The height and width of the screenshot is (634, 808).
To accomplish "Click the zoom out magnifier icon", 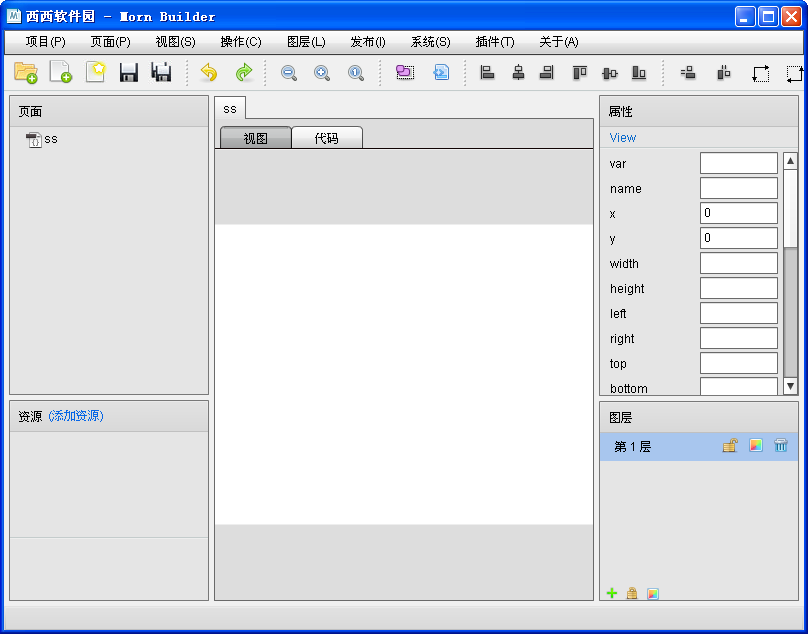I will (289, 73).
